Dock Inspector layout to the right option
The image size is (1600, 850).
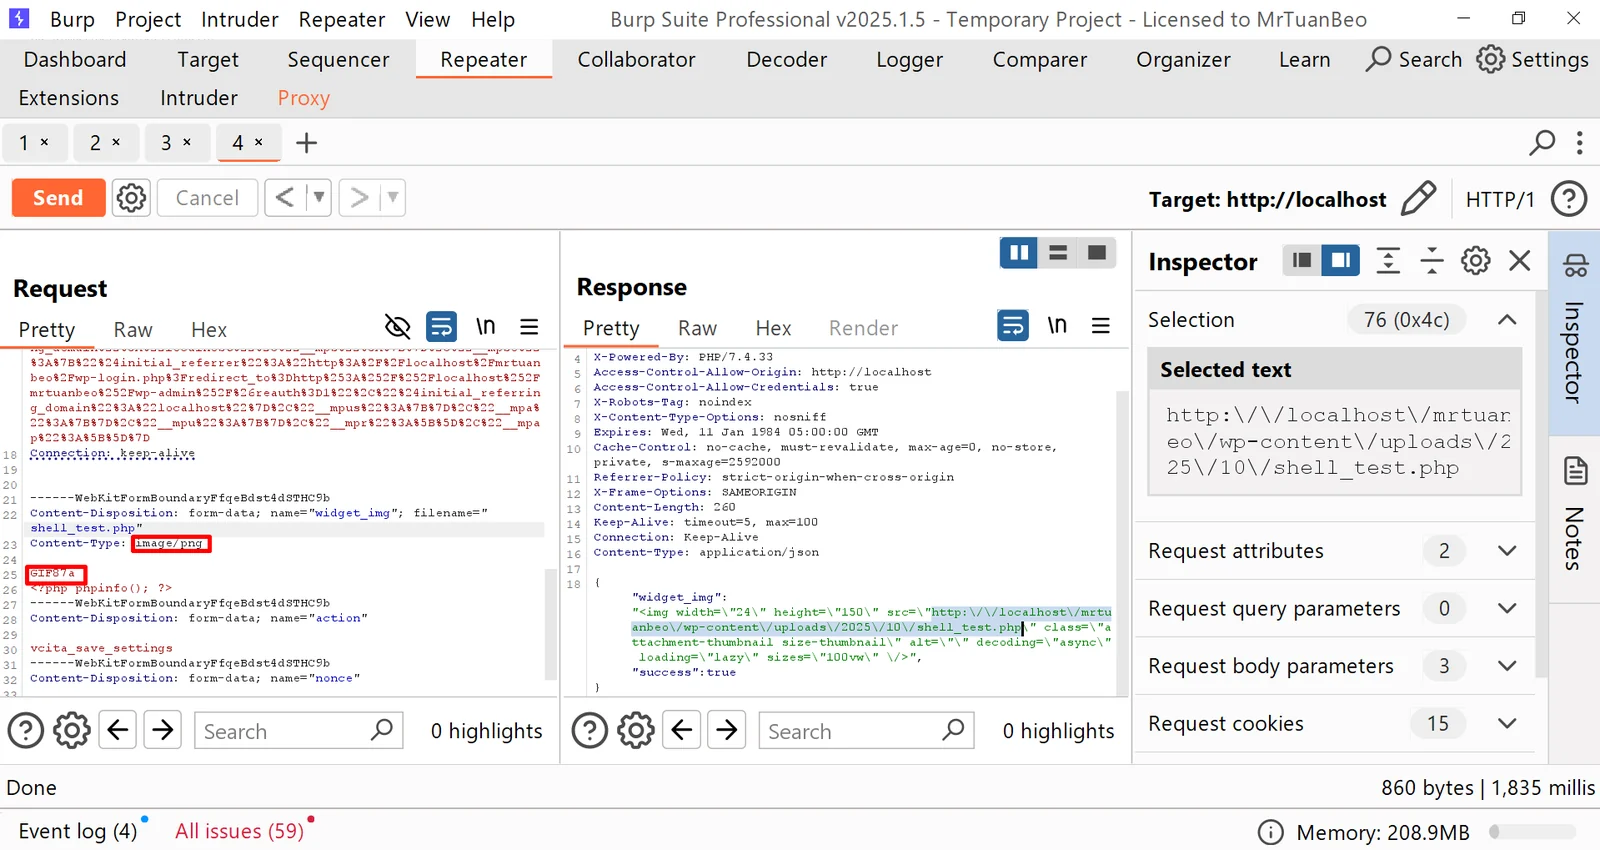pos(1340,261)
